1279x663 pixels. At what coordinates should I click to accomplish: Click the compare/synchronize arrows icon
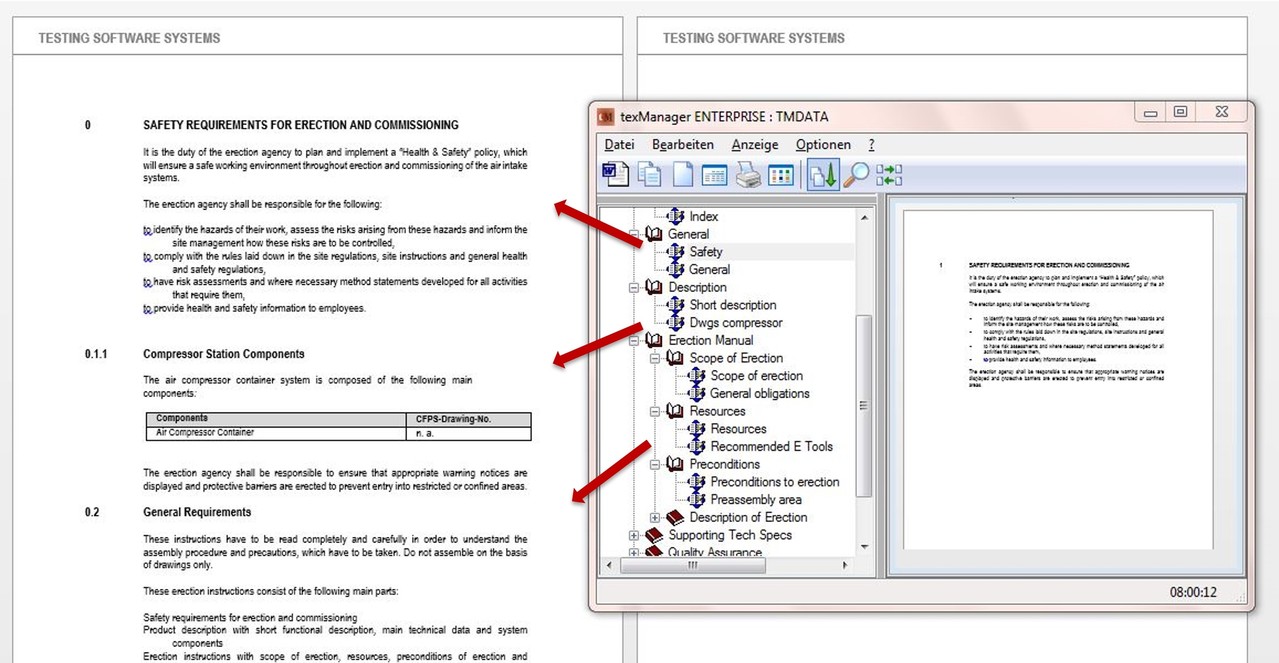click(888, 173)
